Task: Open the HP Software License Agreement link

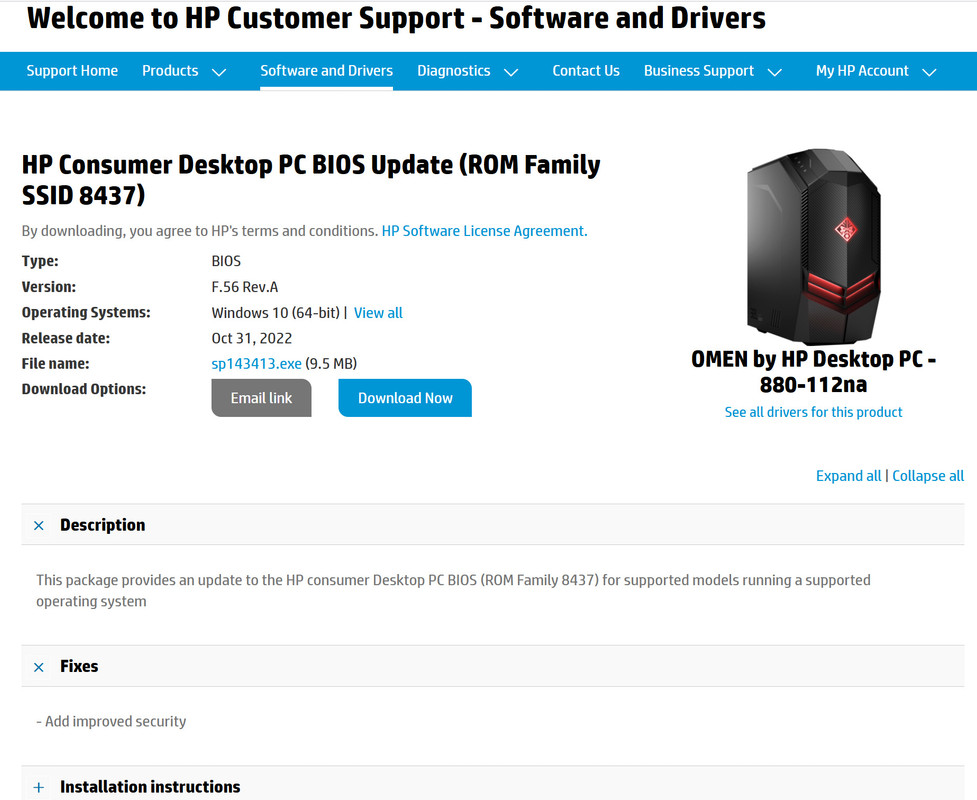Action: [x=484, y=231]
